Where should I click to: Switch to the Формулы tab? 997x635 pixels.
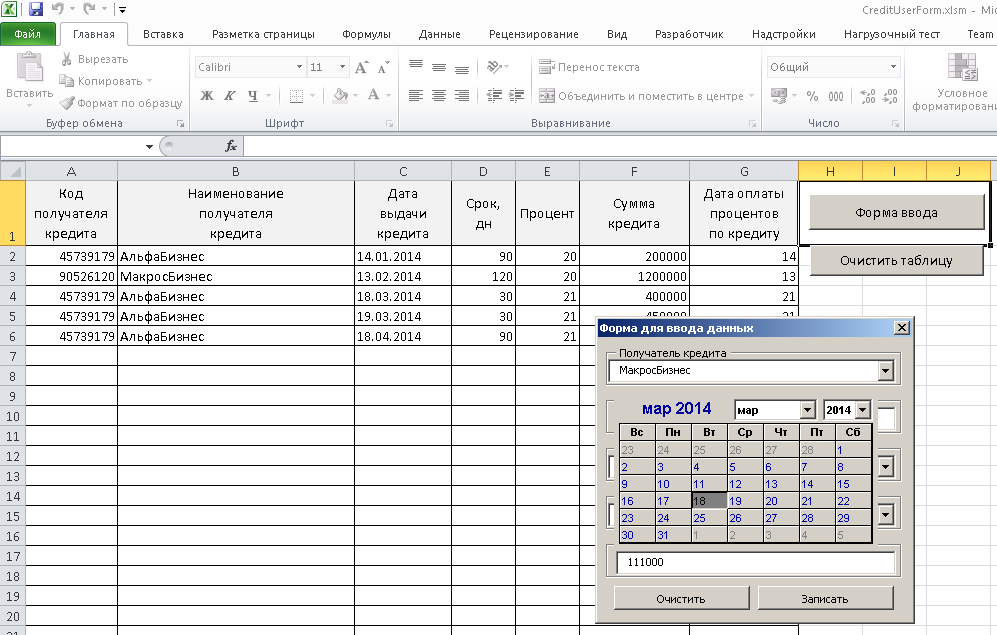(366, 34)
